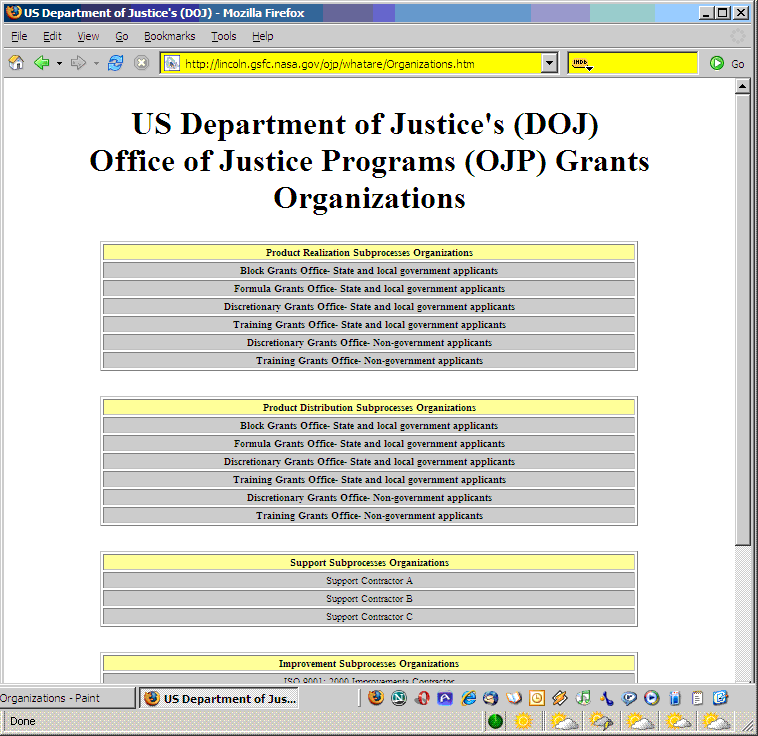Click the Home toolbar icon
This screenshot has width=758, height=736.
(x=16, y=63)
